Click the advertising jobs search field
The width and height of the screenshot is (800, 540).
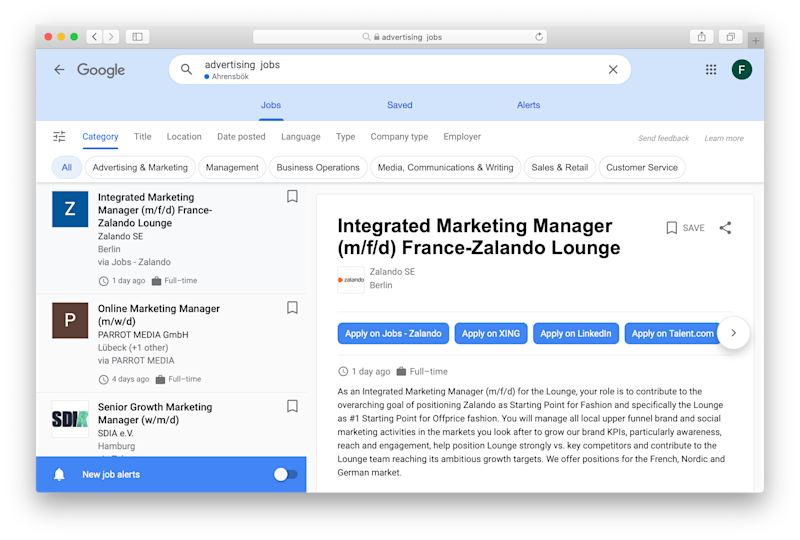pos(400,69)
